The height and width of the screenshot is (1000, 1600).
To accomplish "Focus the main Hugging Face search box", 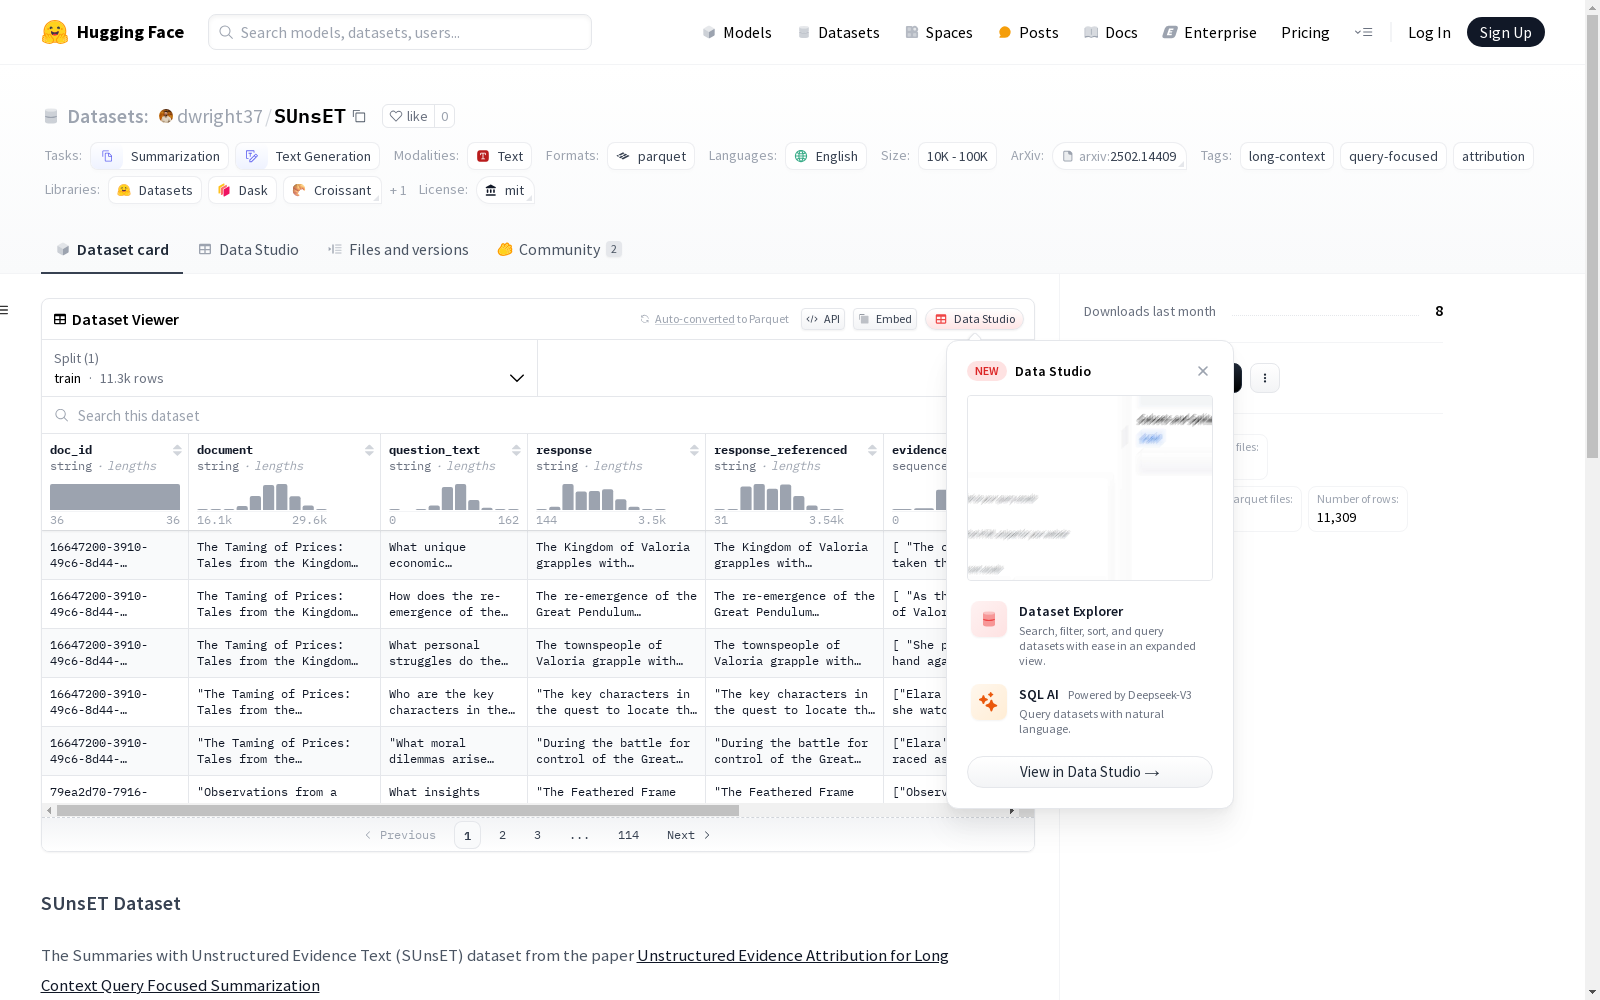I will (x=400, y=32).
